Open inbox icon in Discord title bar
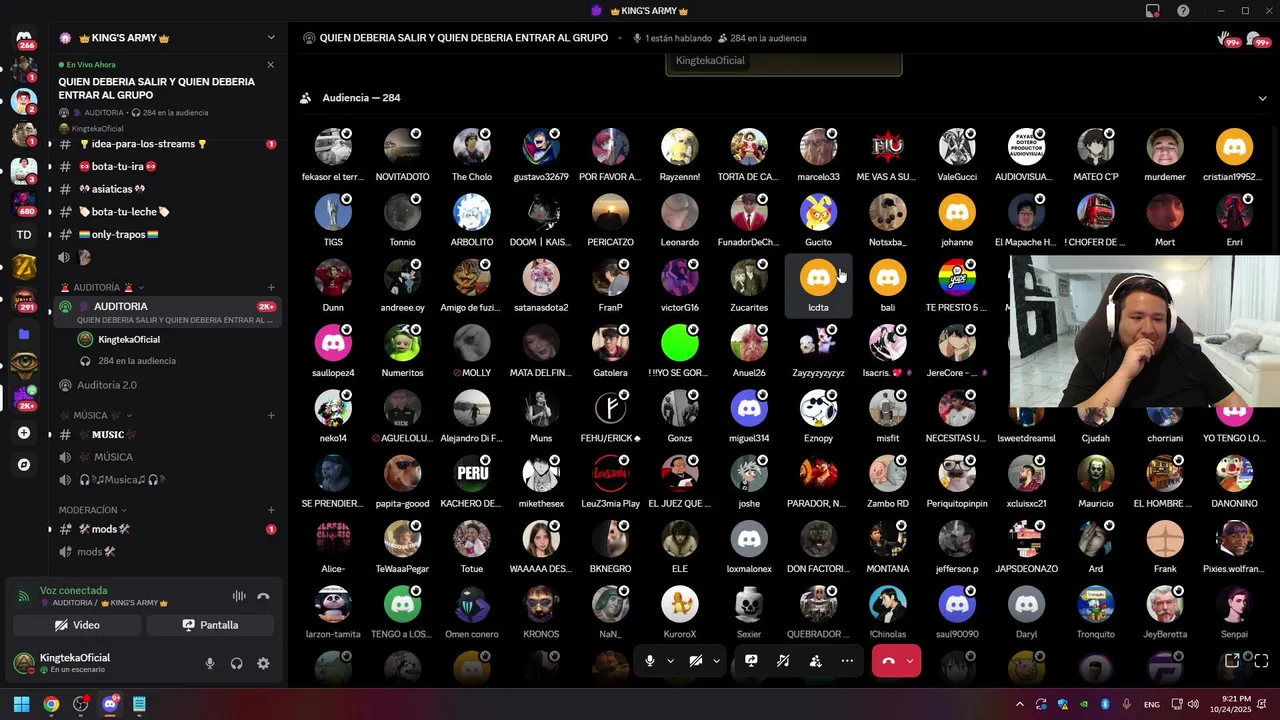This screenshot has width=1280, height=720. (1153, 11)
